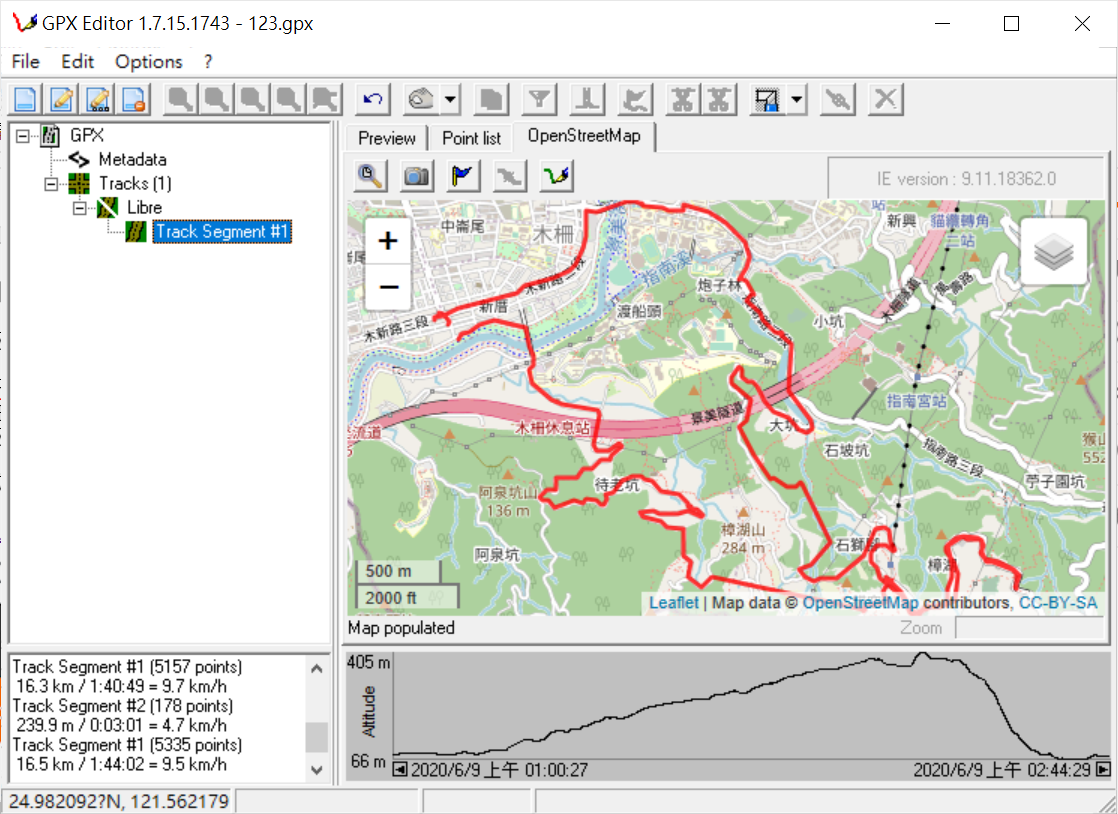Click the document-with-pencil icon with dots underneath
Viewport: 1118px width, 814px height.
(98, 99)
